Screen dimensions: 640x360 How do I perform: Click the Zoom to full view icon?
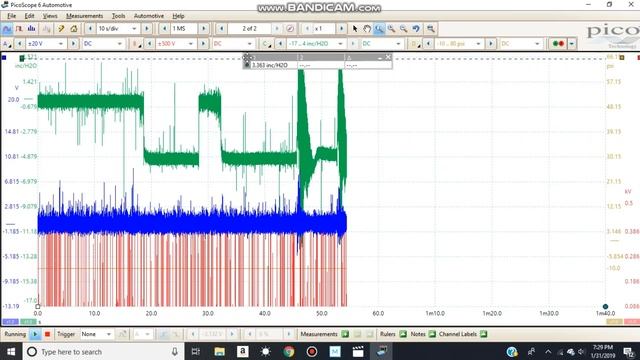click(431, 29)
